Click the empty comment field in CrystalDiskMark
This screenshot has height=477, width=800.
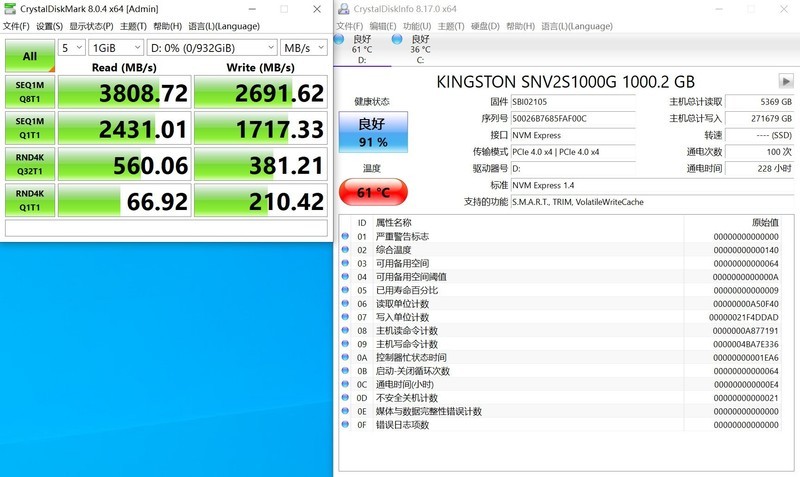[166, 228]
